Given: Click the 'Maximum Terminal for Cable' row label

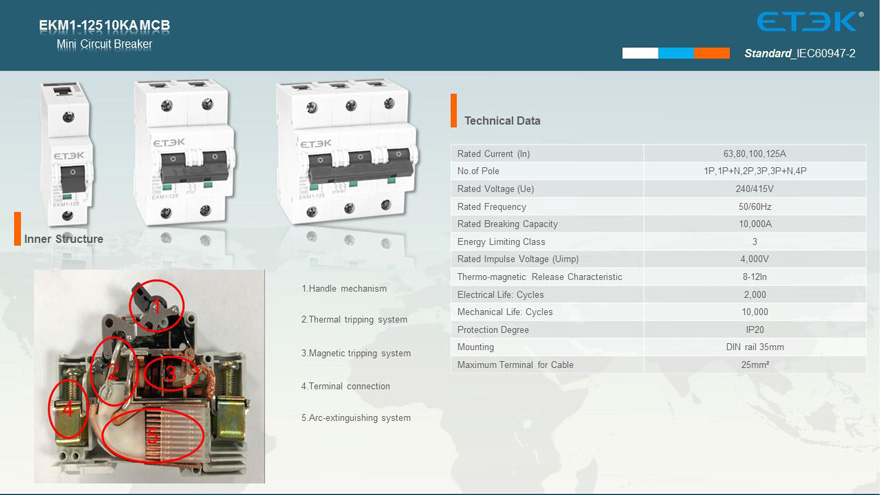Looking at the screenshot, I should [515, 365].
